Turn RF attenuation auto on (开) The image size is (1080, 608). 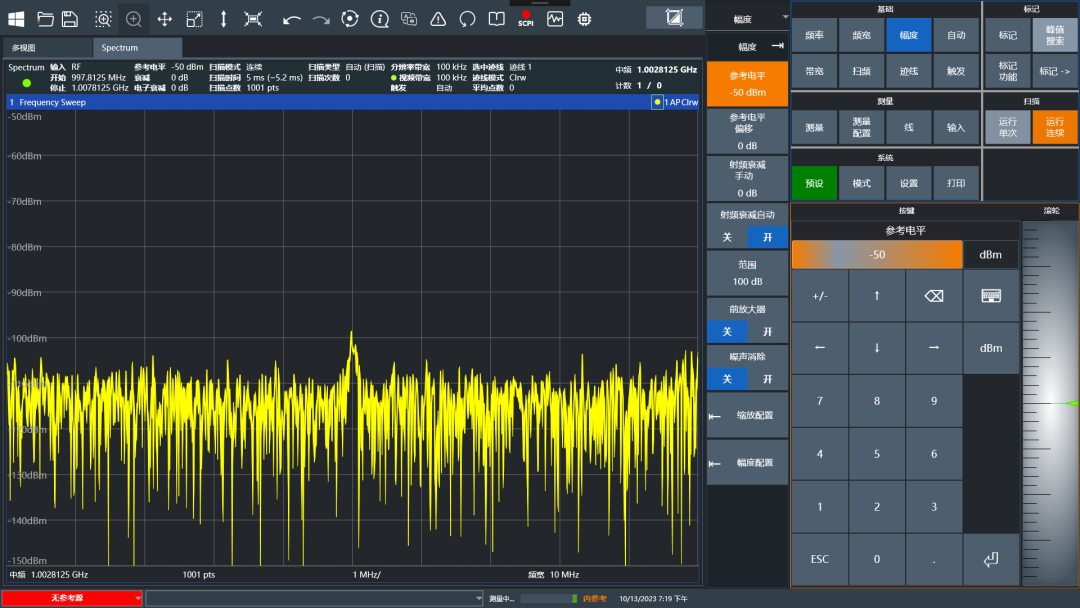click(767, 238)
